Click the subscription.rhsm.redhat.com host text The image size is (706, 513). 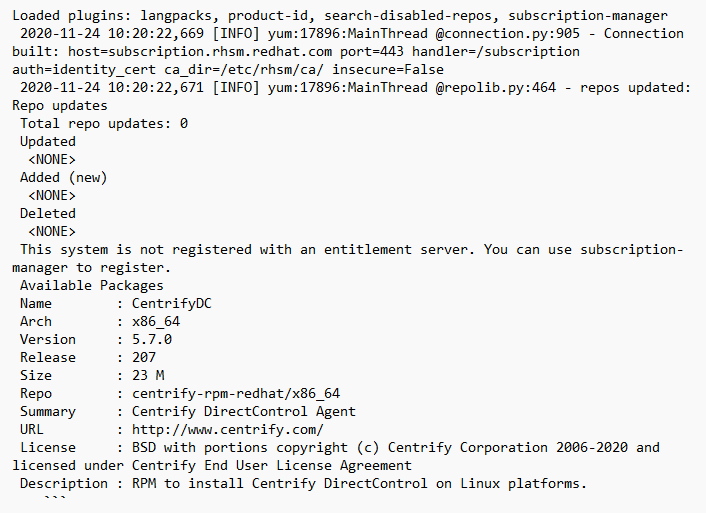click(220, 52)
